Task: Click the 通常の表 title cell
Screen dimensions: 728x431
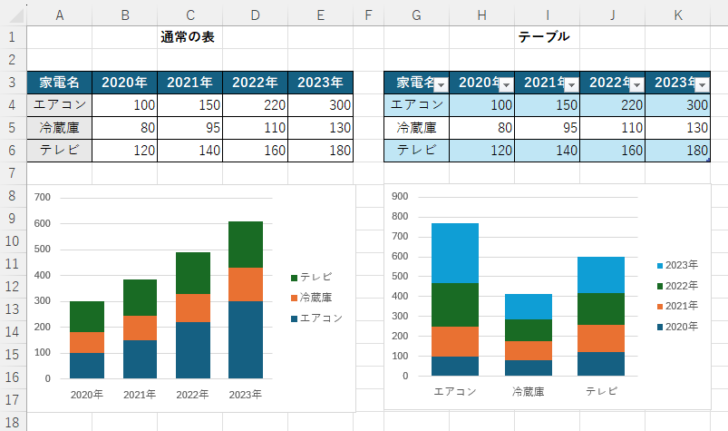Action: 189,37
